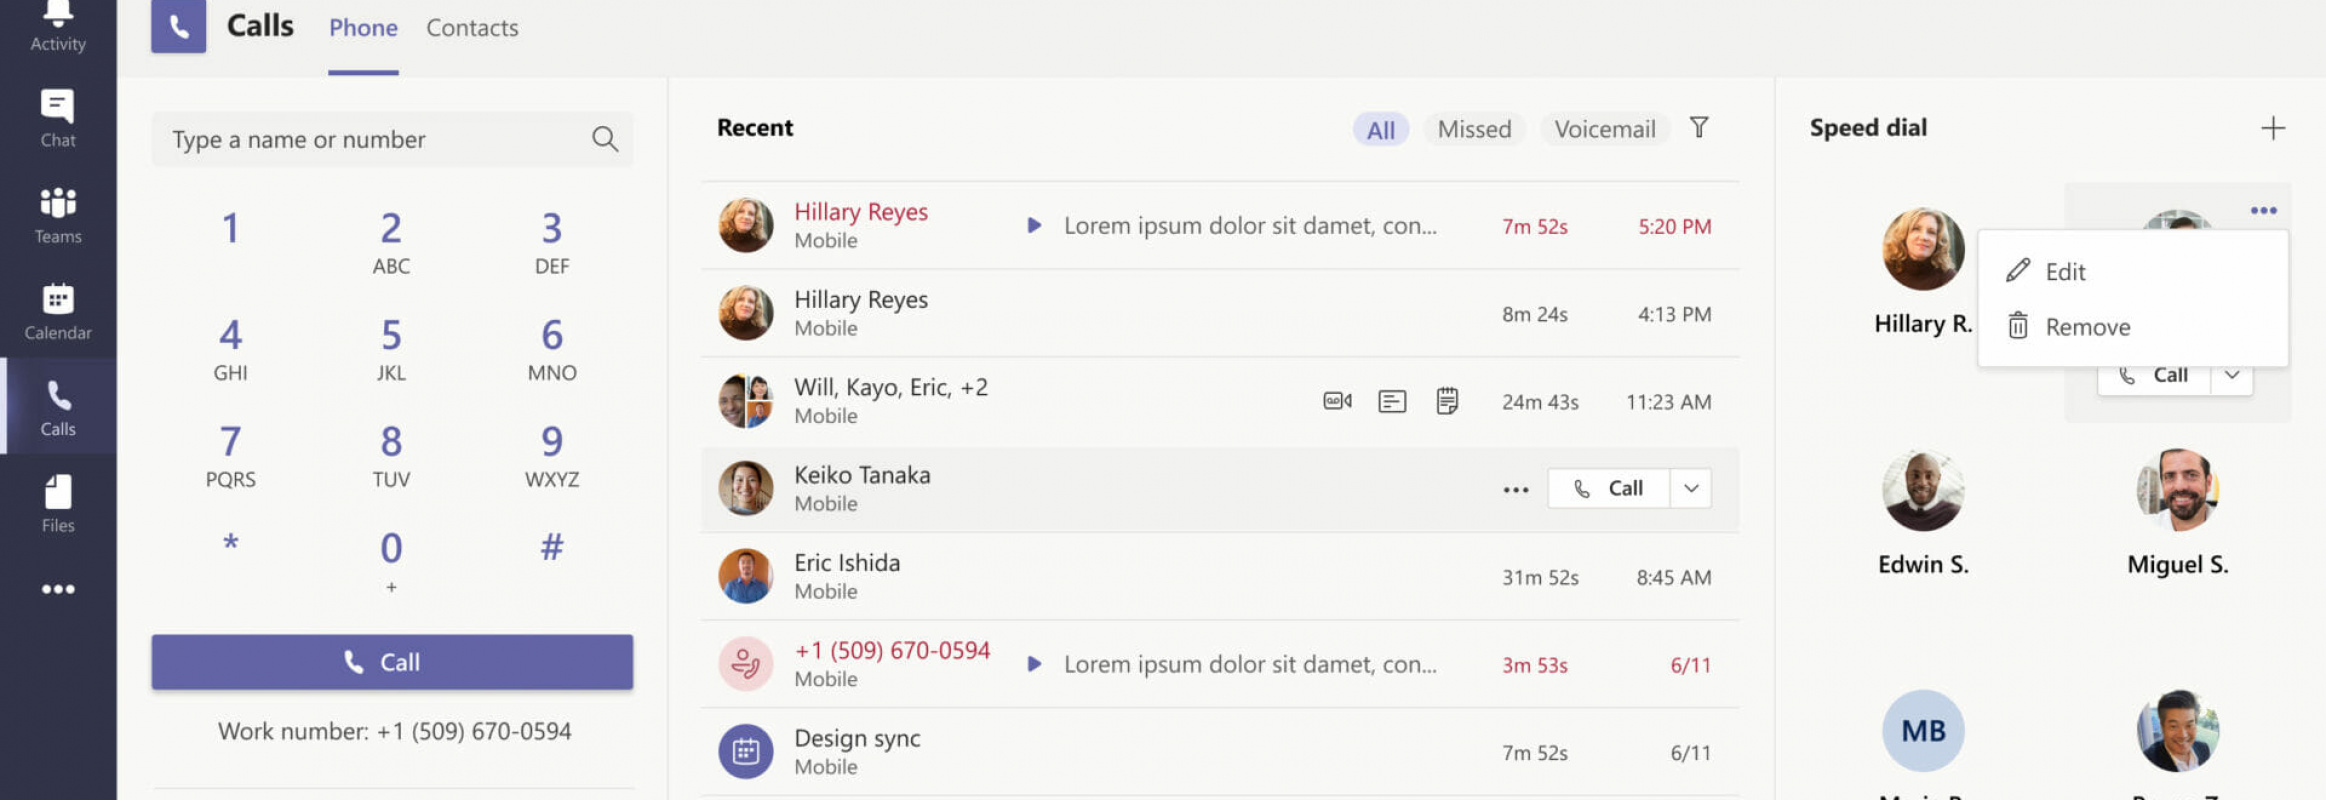Screen dimensions: 2326x800
Task: Go to Teams in the sidebar
Action: (x=57, y=214)
